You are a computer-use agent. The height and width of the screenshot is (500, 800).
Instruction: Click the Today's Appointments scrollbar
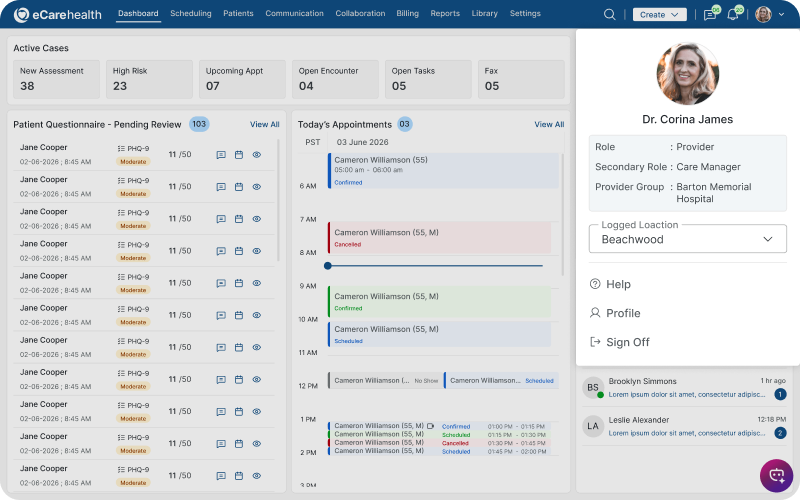click(x=562, y=214)
